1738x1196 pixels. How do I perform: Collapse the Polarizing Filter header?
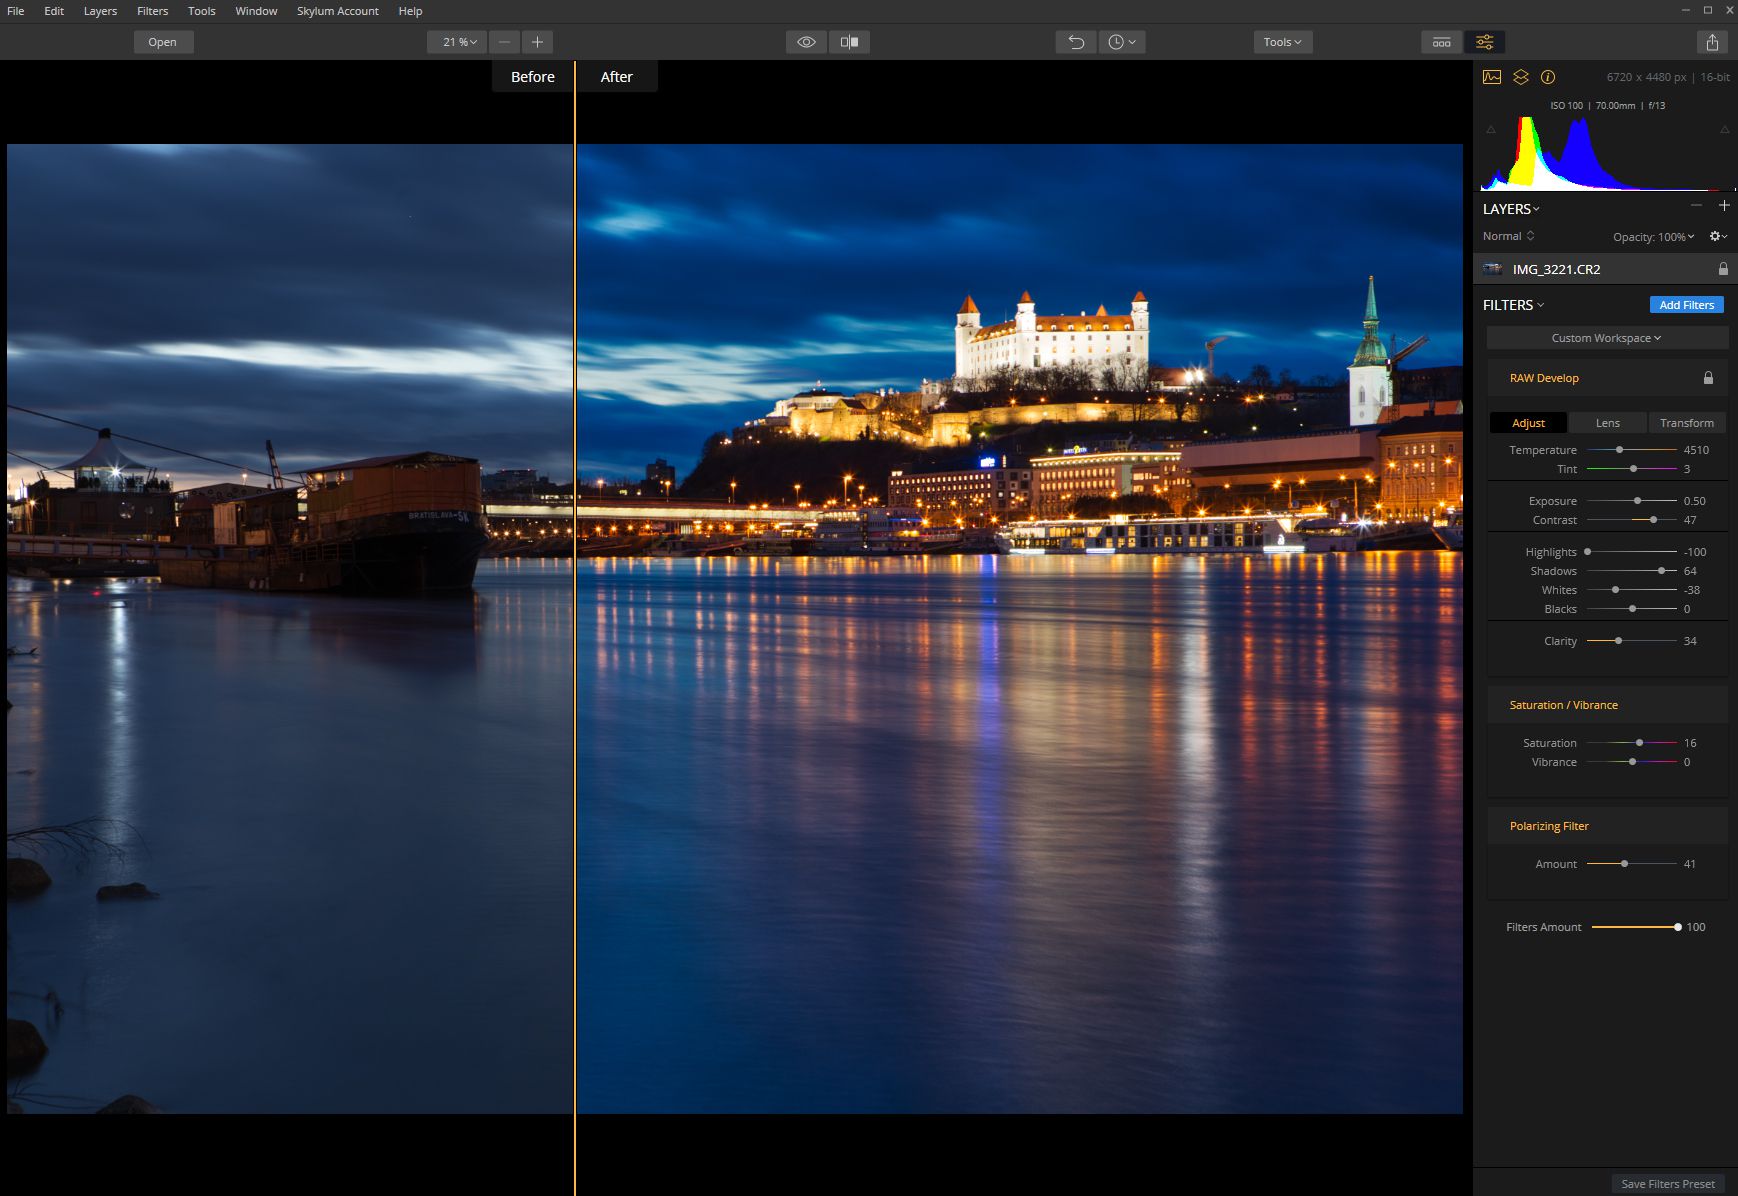[x=1549, y=826]
